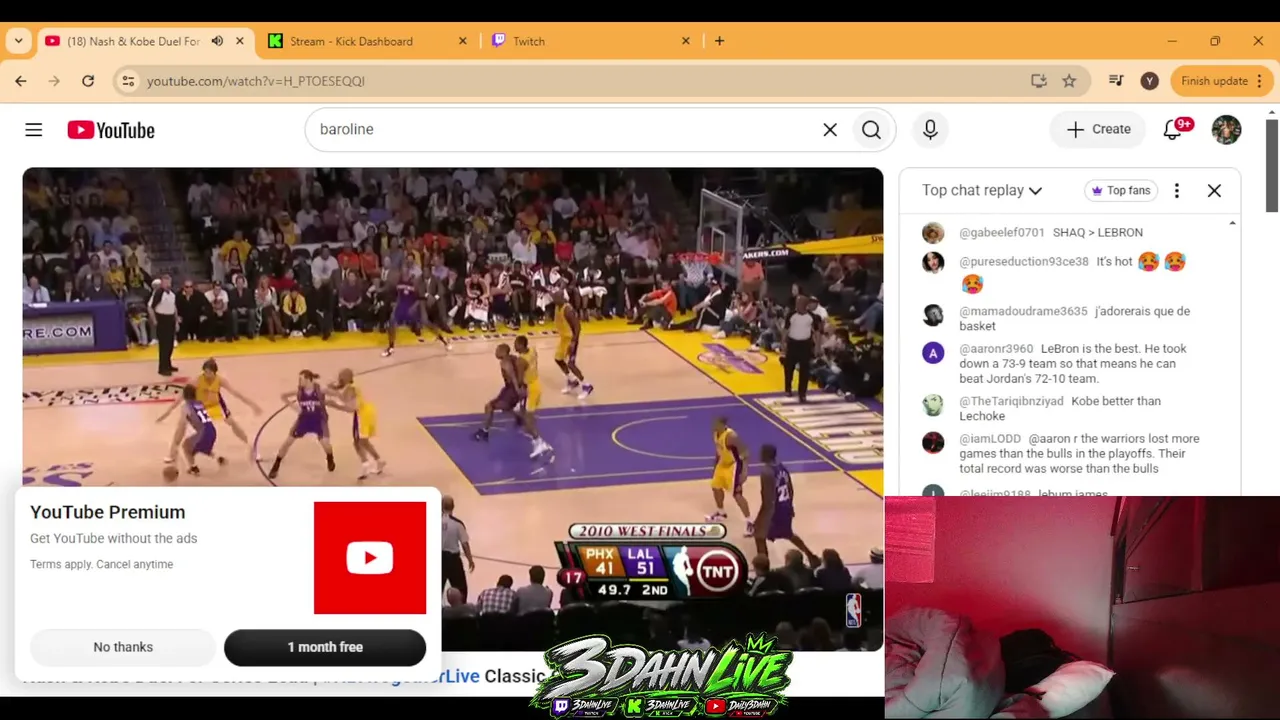Click the avatar beside @iamLODD
Image resolution: width=1280 pixels, height=720 pixels.
tap(933, 442)
